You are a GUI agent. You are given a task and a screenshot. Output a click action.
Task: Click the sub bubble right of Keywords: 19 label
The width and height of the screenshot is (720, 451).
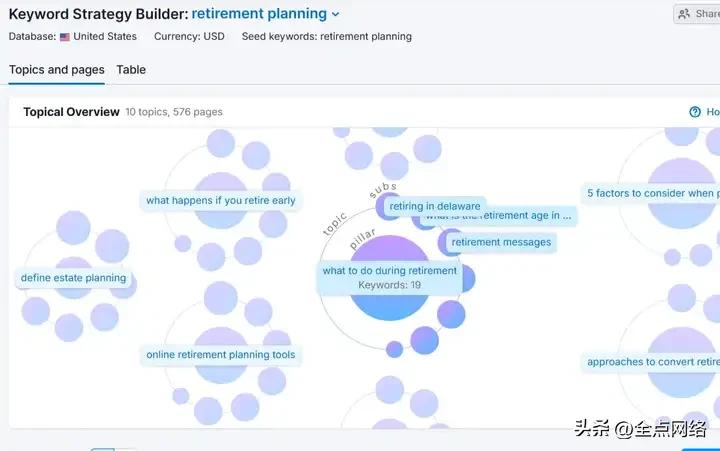(x=468, y=279)
